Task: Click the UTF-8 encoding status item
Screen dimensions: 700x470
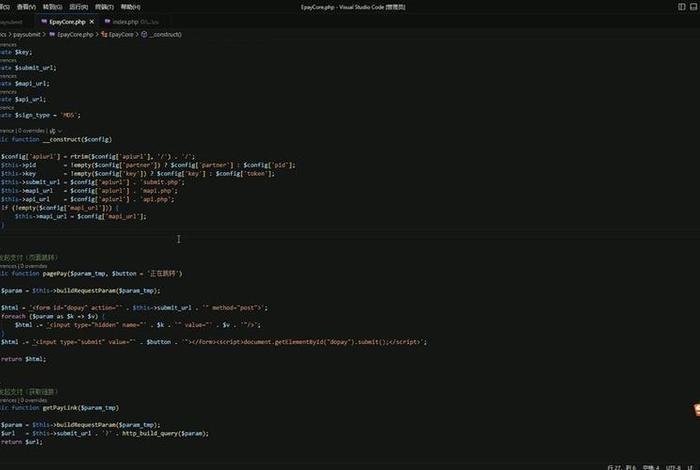Action: click(673, 467)
